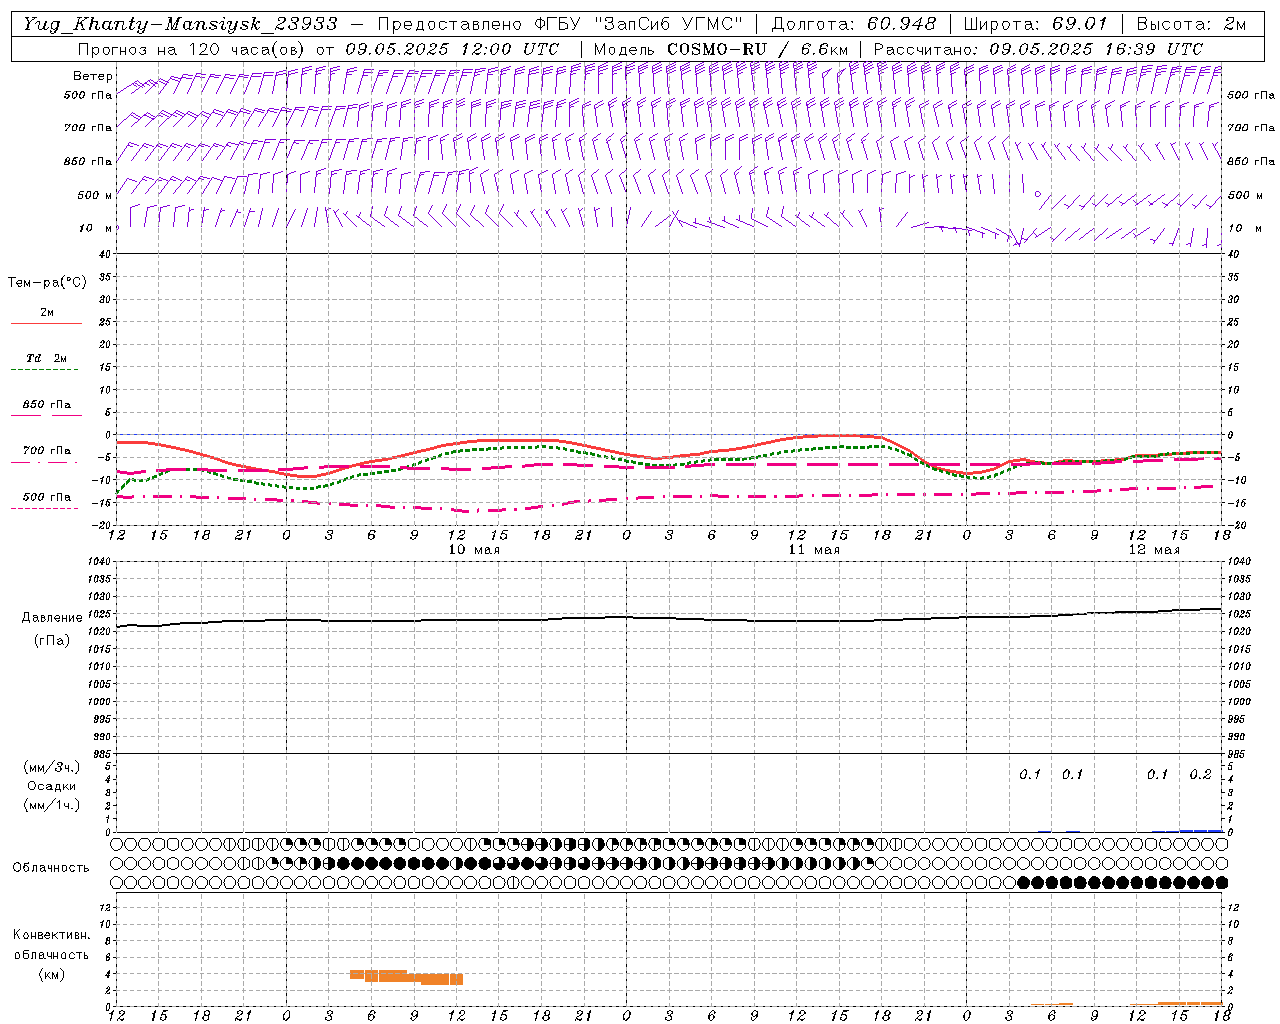This screenshot has height=1024, width=1280.
Task: Click the orange convective cloud bar
Action: pyautogui.click(x=407, y=977)
